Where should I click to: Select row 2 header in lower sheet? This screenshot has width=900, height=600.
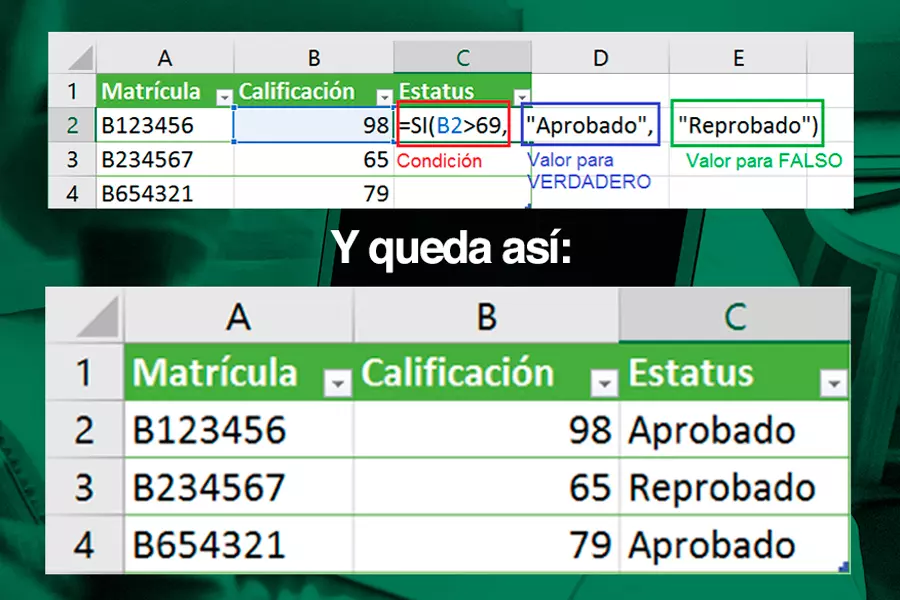tap(84, 429)
